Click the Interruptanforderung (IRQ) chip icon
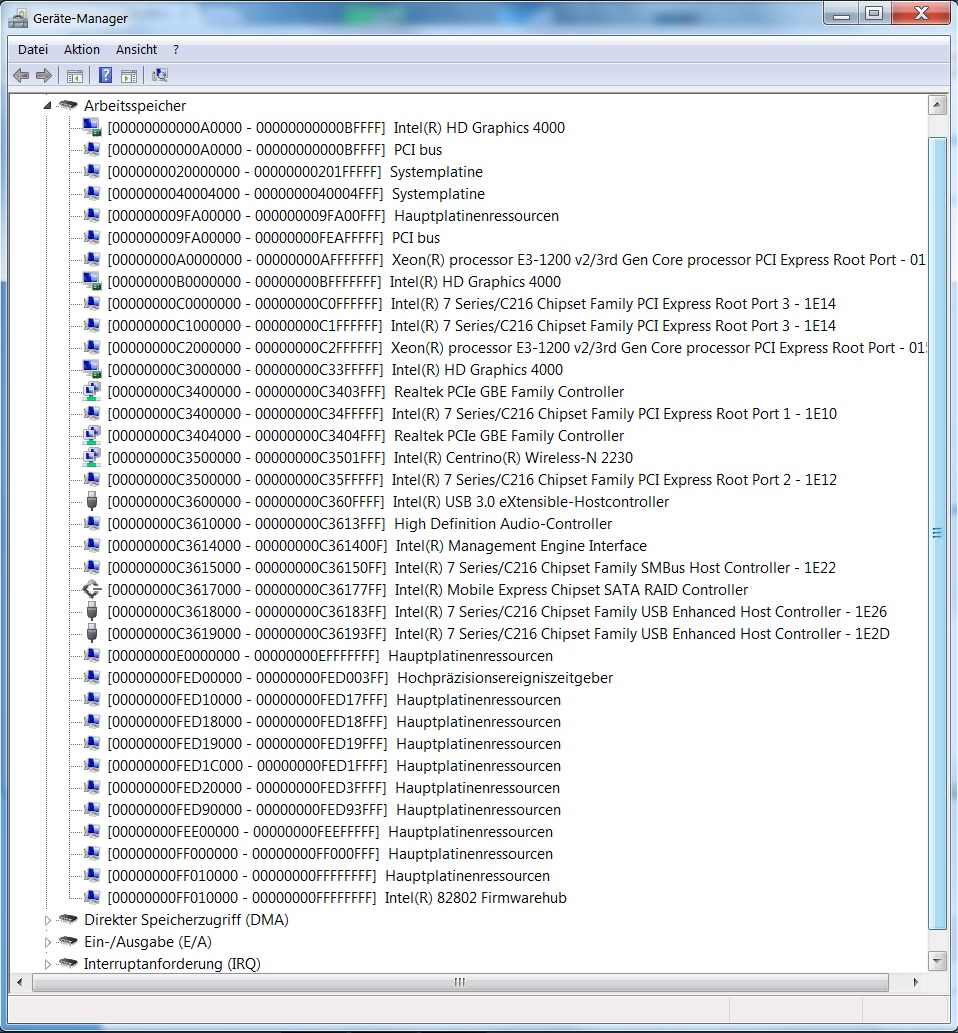 click(68, 963)
